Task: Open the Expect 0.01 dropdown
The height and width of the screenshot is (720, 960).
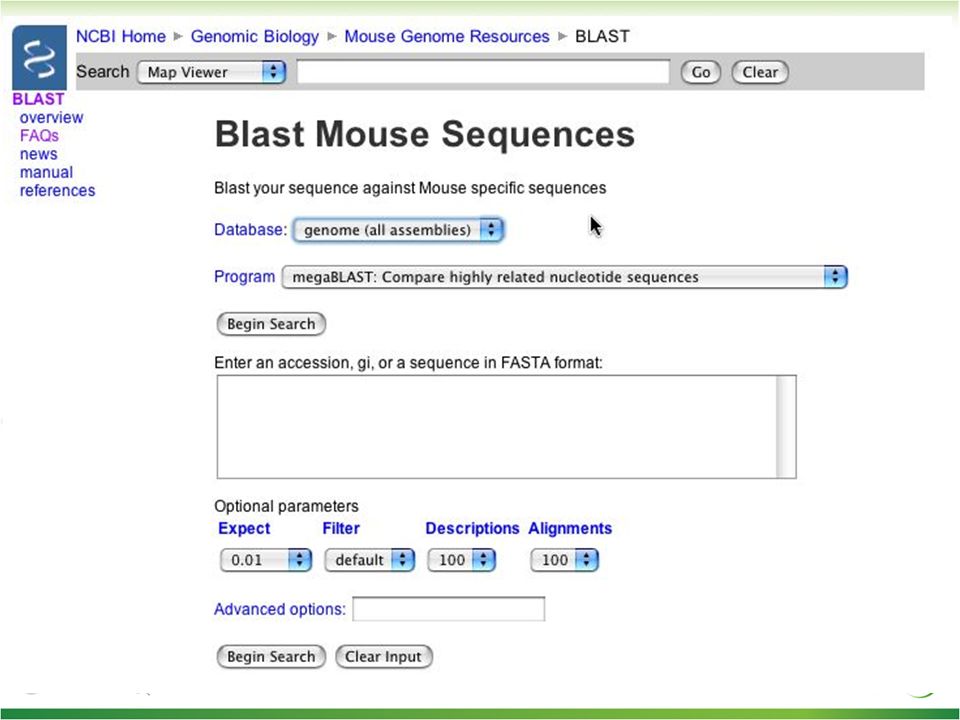Action: [266, 560]
